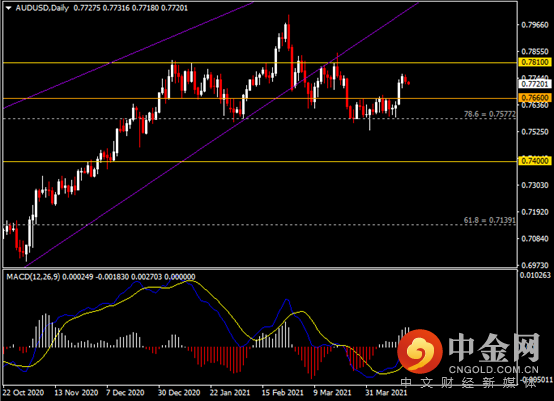Click the 15 Feb 2021 date label
Image resolution: width=554 pixels, height=401 pixels.
tap(282, 393)
